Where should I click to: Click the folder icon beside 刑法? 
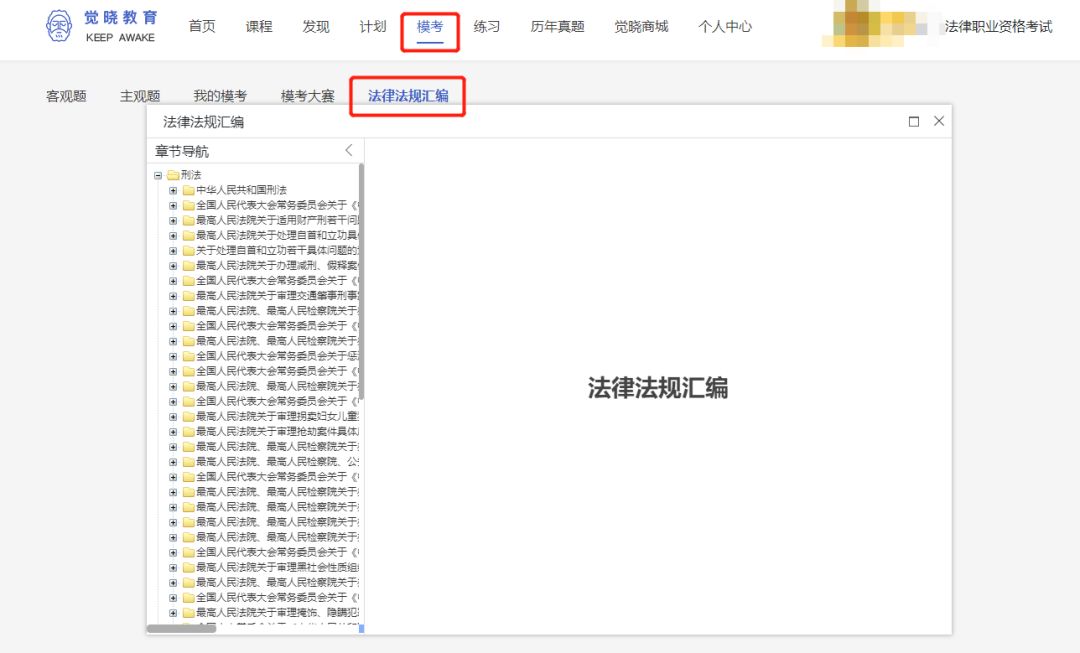point(175,174)
